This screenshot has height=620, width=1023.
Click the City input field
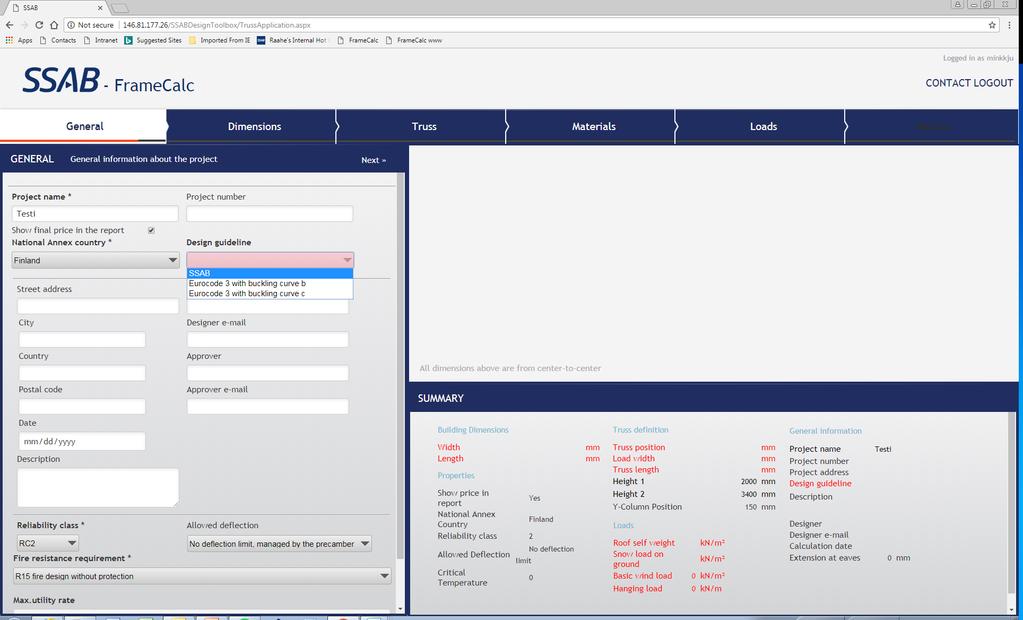pyautogui.click(x=82, y=339)
